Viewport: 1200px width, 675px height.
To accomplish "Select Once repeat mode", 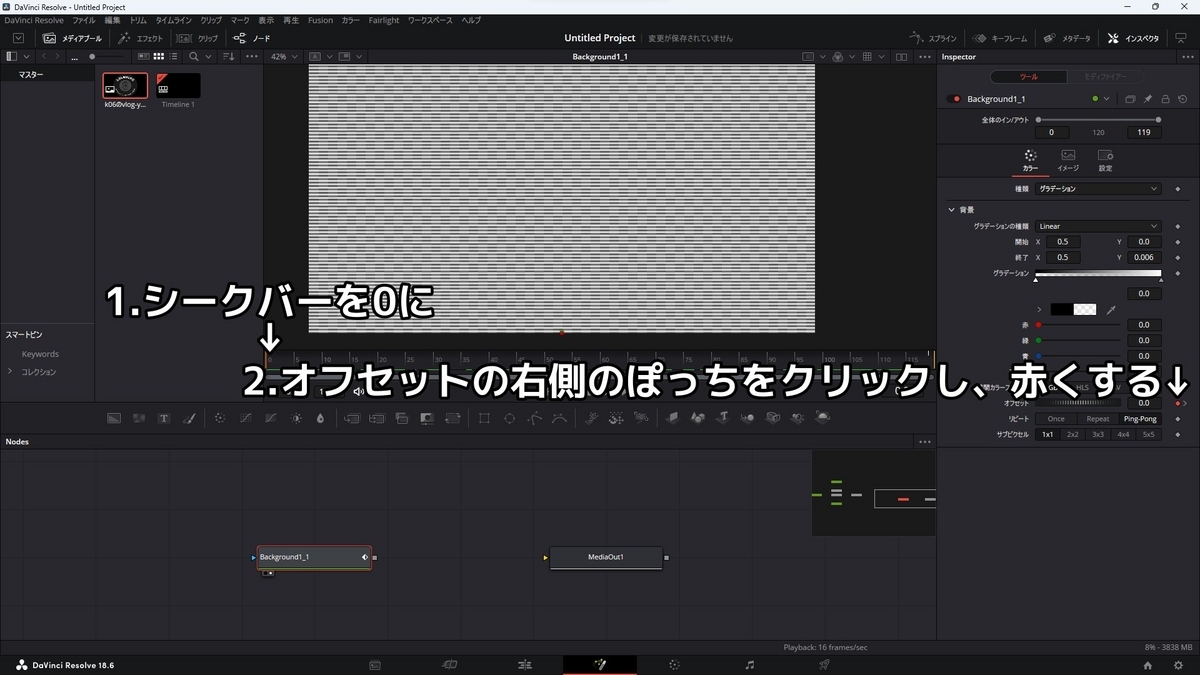I will point(1056,419).
